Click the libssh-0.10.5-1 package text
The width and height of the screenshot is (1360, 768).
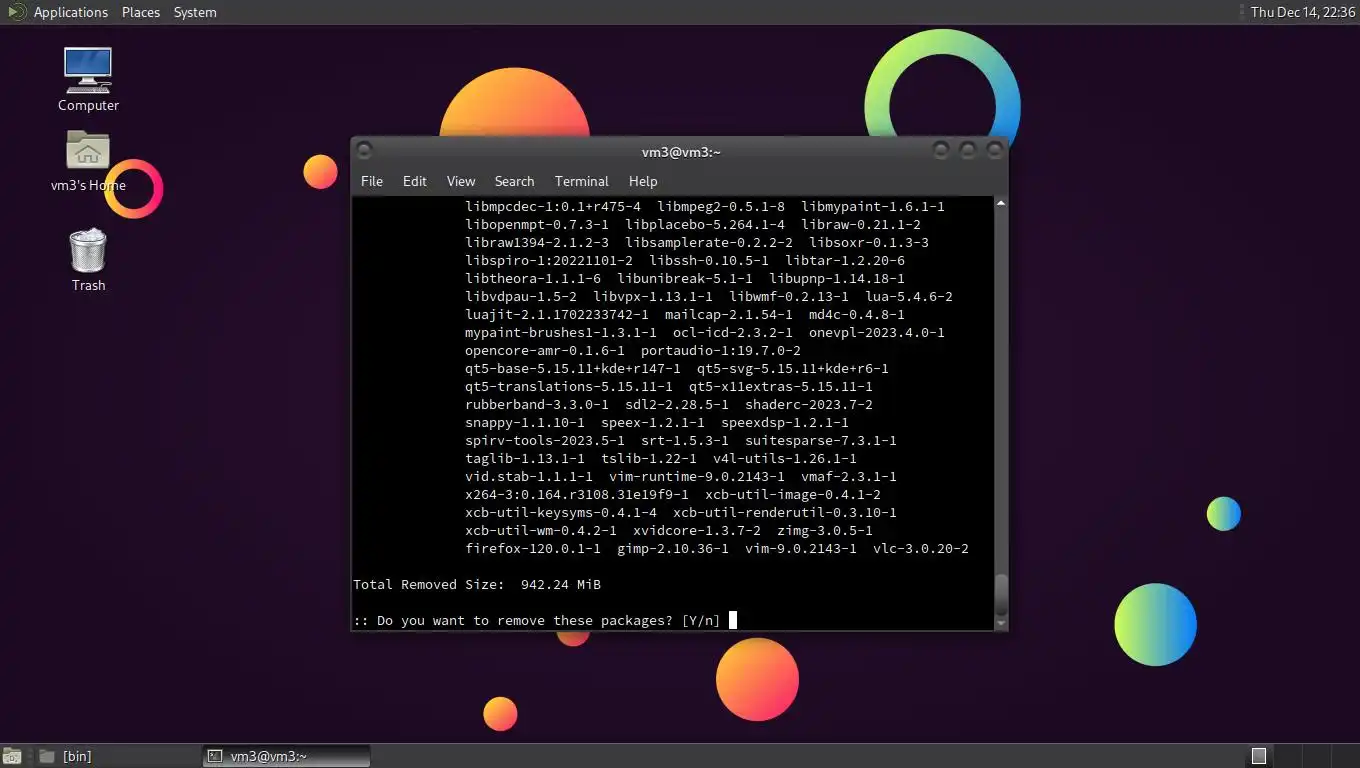(x=709, y=261)
